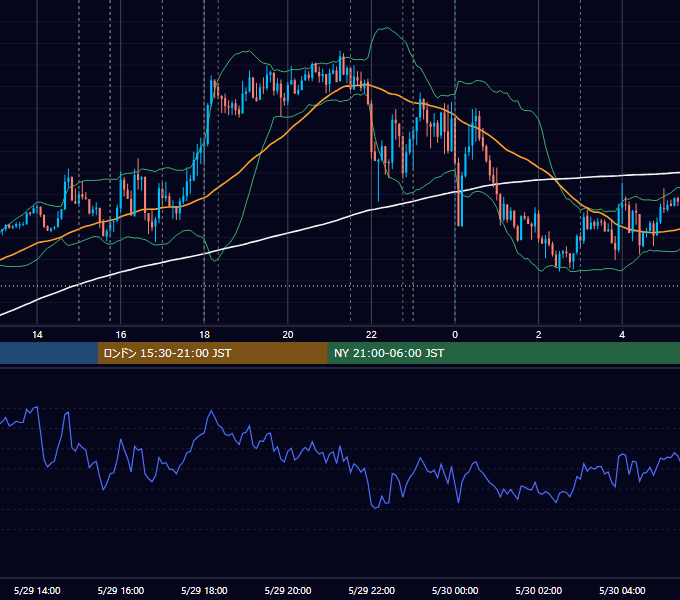Click hour label 4 on price chart axis

622,335
